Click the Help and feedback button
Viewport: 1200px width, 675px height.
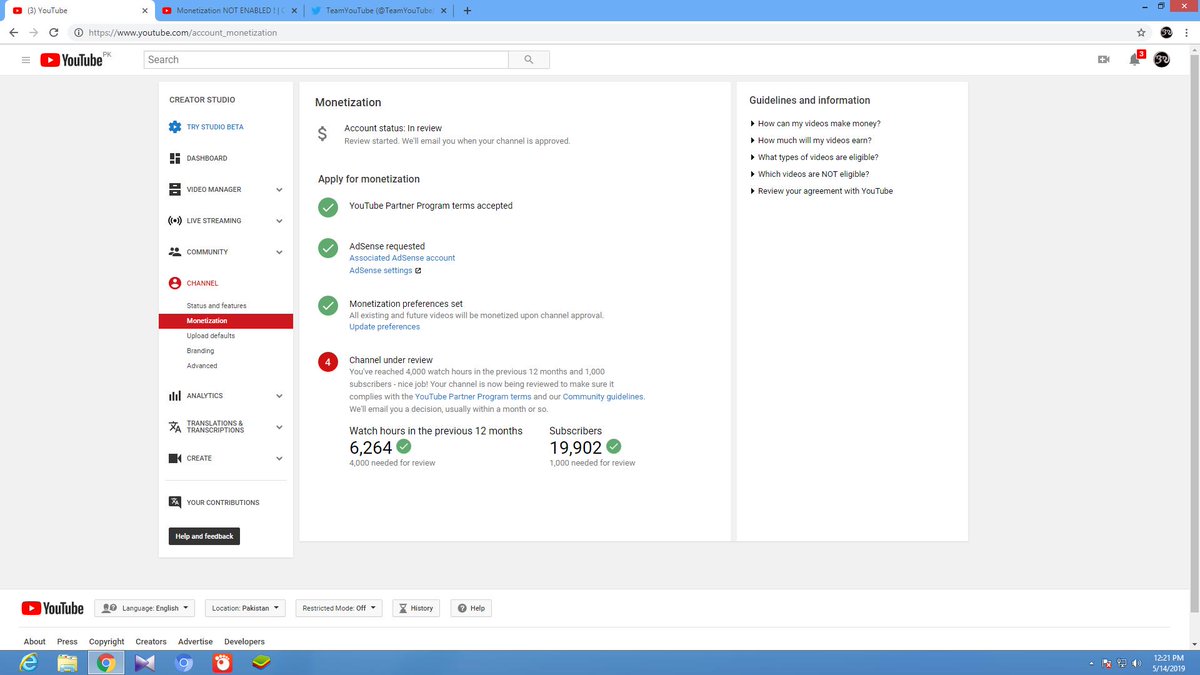point(204,537)
